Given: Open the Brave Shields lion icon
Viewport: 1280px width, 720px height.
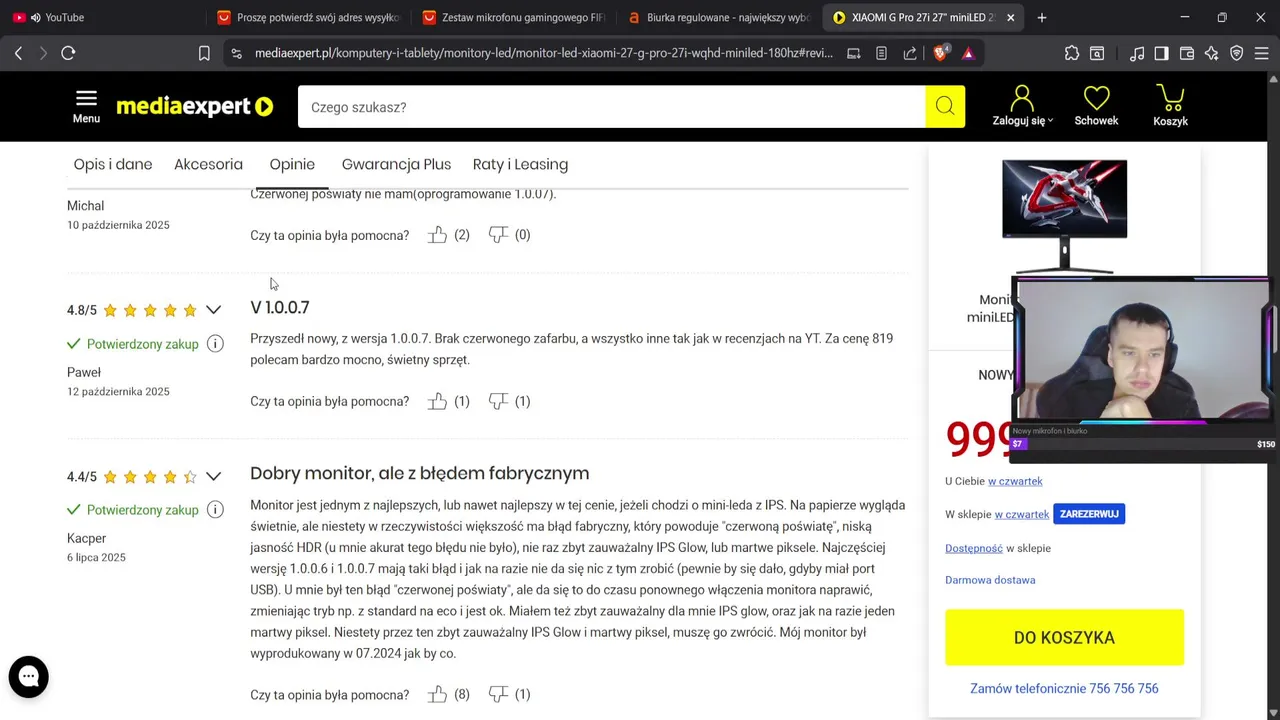Looking at the screenshot, I should pyautogui.click(x=941, y=53).
